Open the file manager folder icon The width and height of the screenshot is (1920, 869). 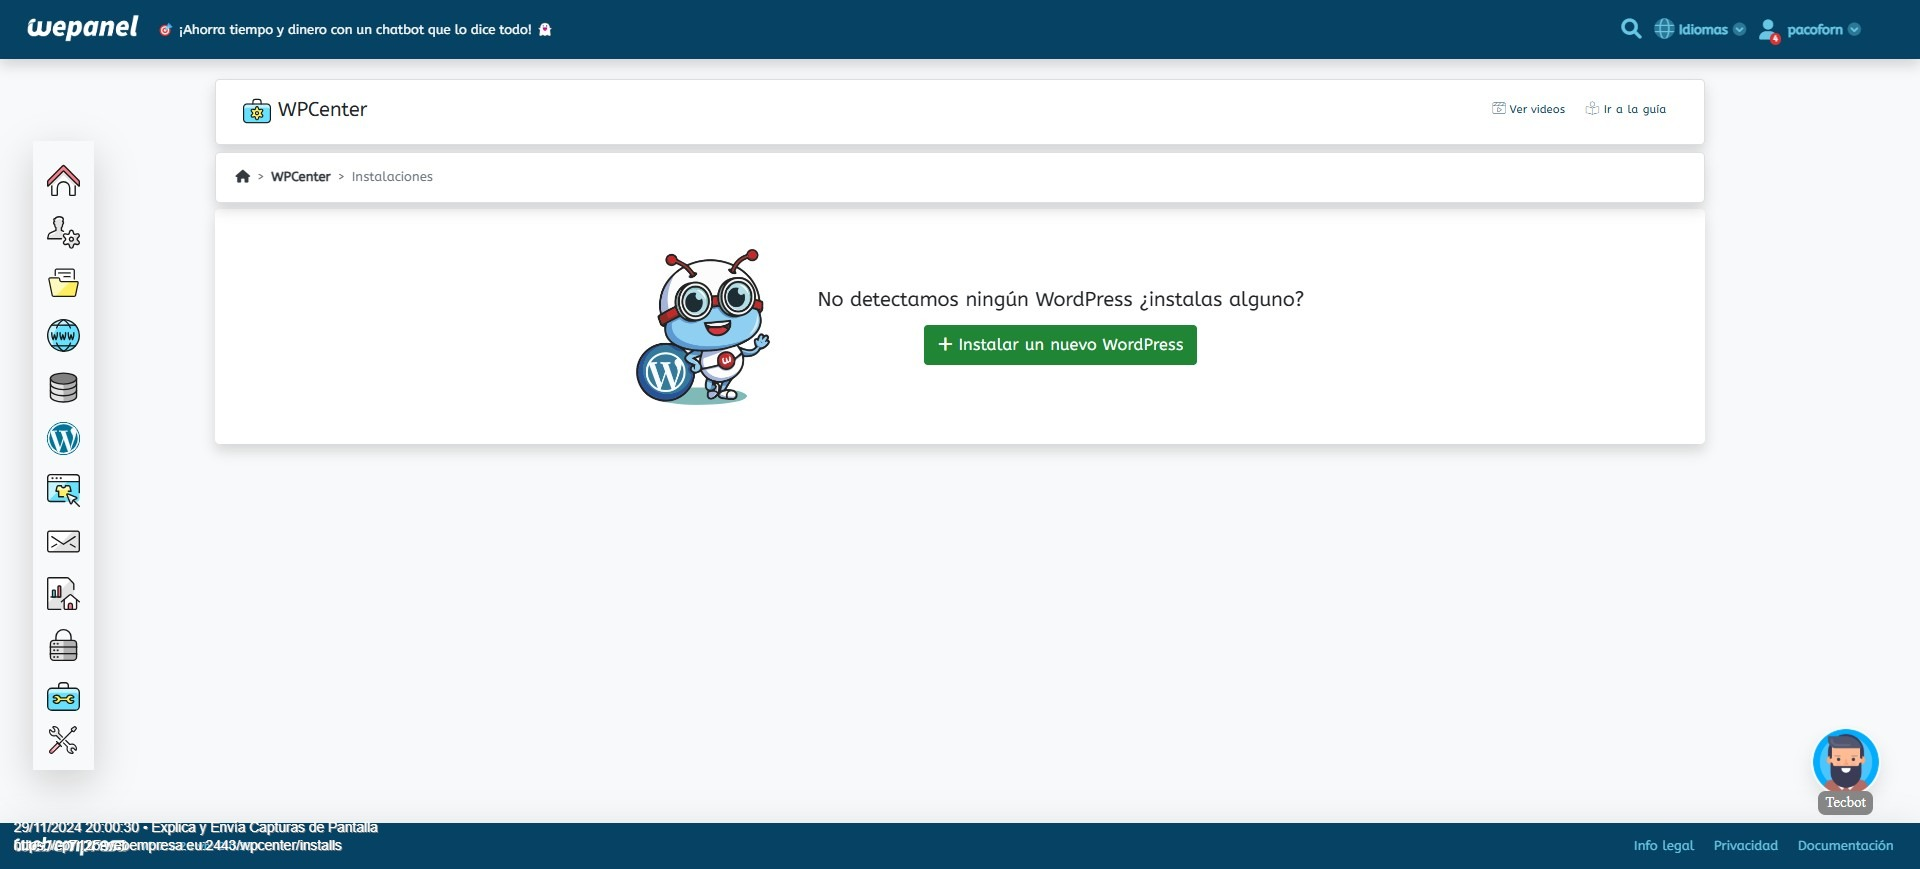point(63,283)
